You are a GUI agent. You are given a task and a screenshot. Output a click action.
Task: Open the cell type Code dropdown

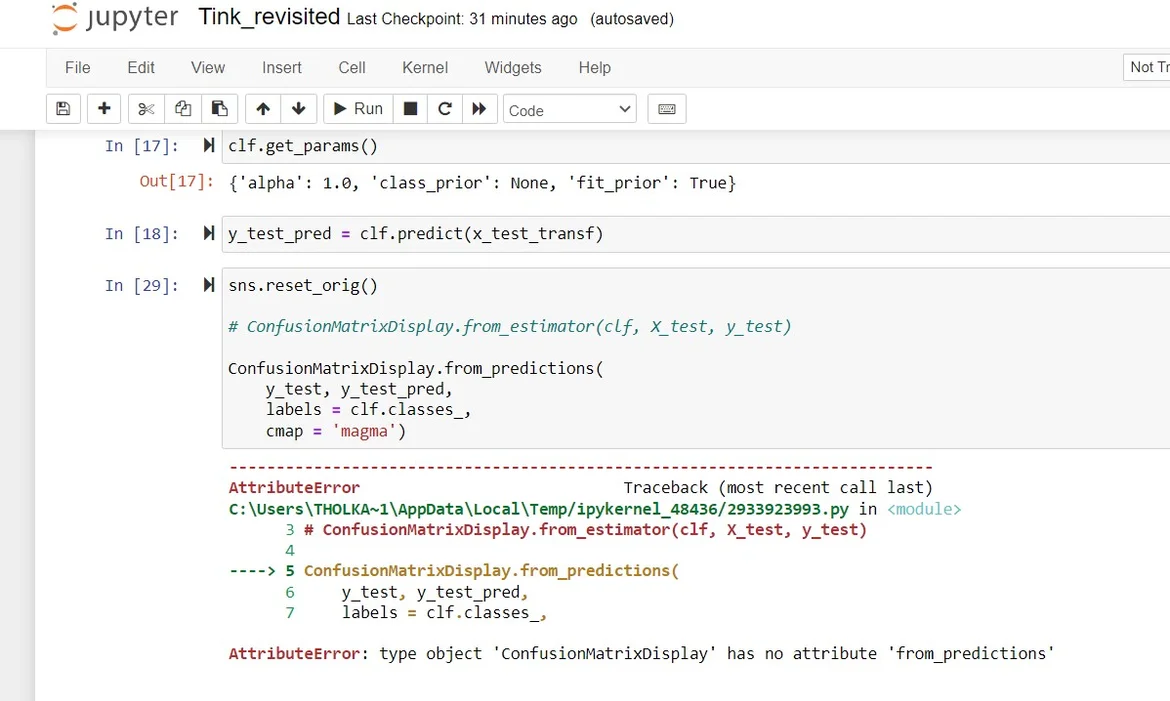click(x=570, y=110)
